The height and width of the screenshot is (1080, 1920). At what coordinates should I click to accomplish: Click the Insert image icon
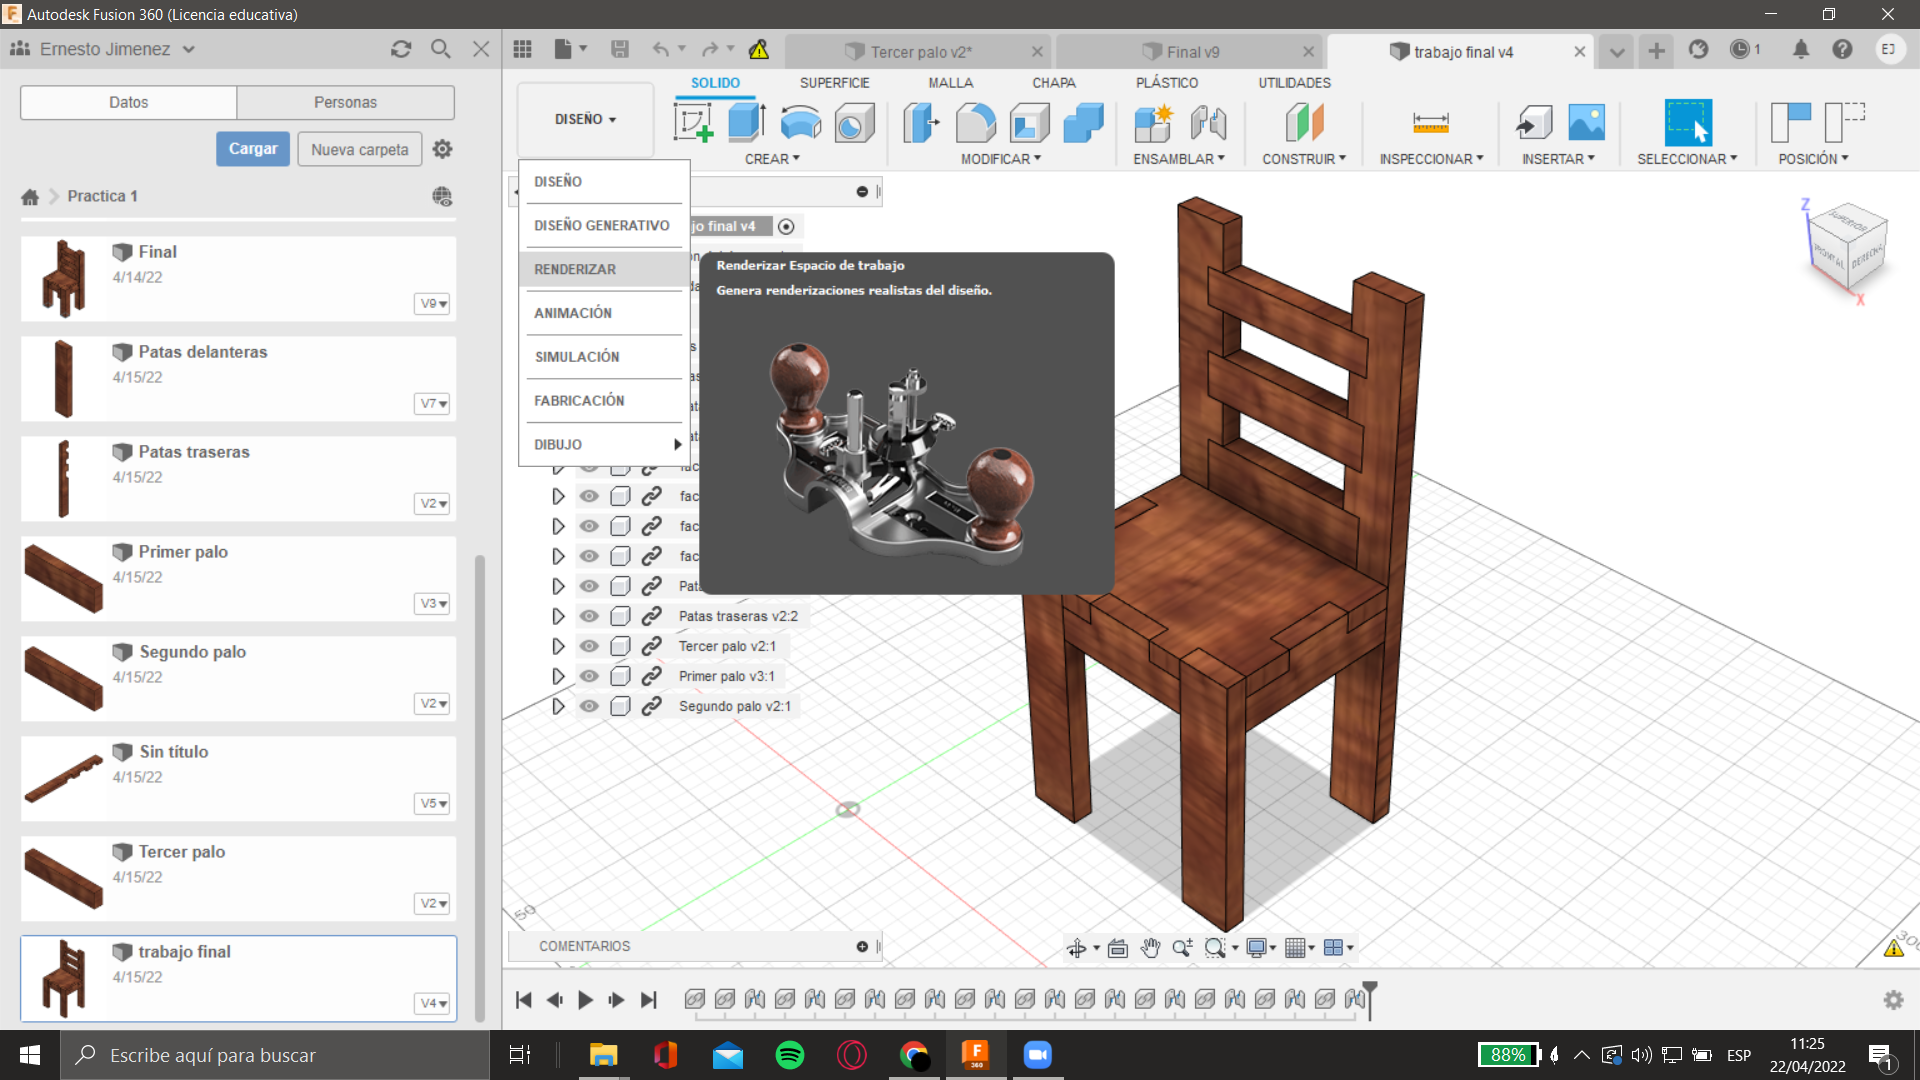[1586, 123]
